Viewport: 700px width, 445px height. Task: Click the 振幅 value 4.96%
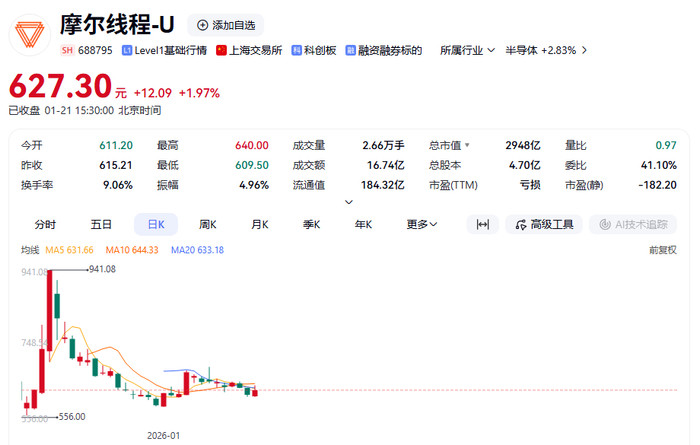tap(254, 185)
